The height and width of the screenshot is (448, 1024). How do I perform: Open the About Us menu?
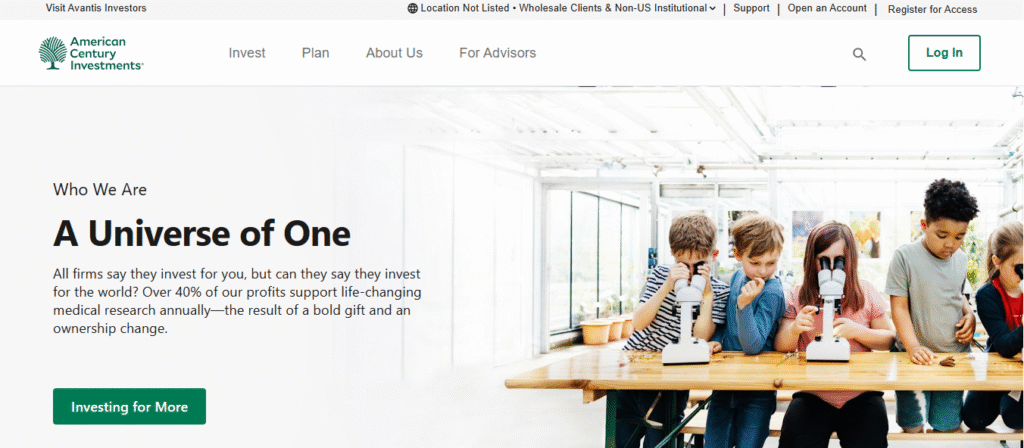394,53
